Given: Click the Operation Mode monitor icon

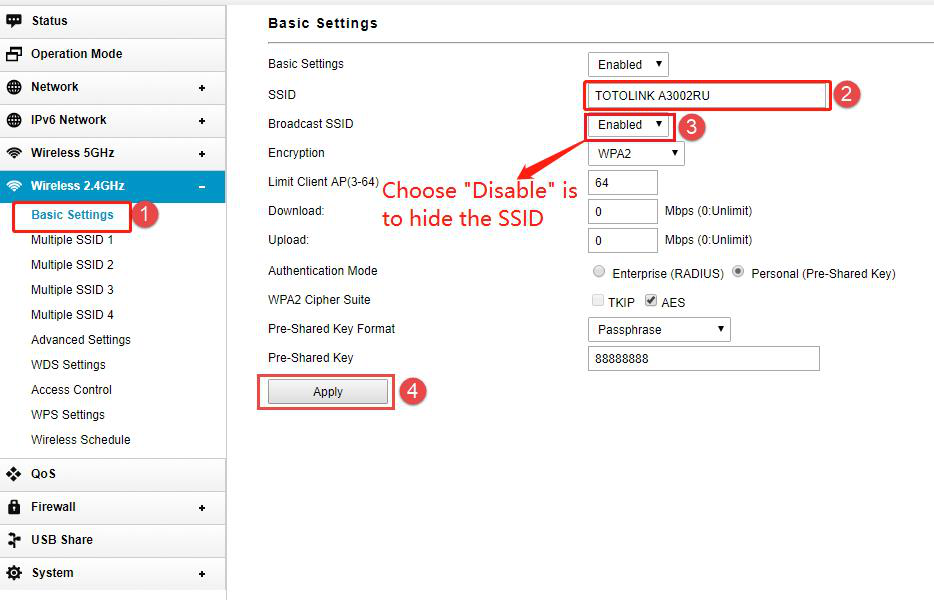Looking at the screenshot, I should [14, 54].
